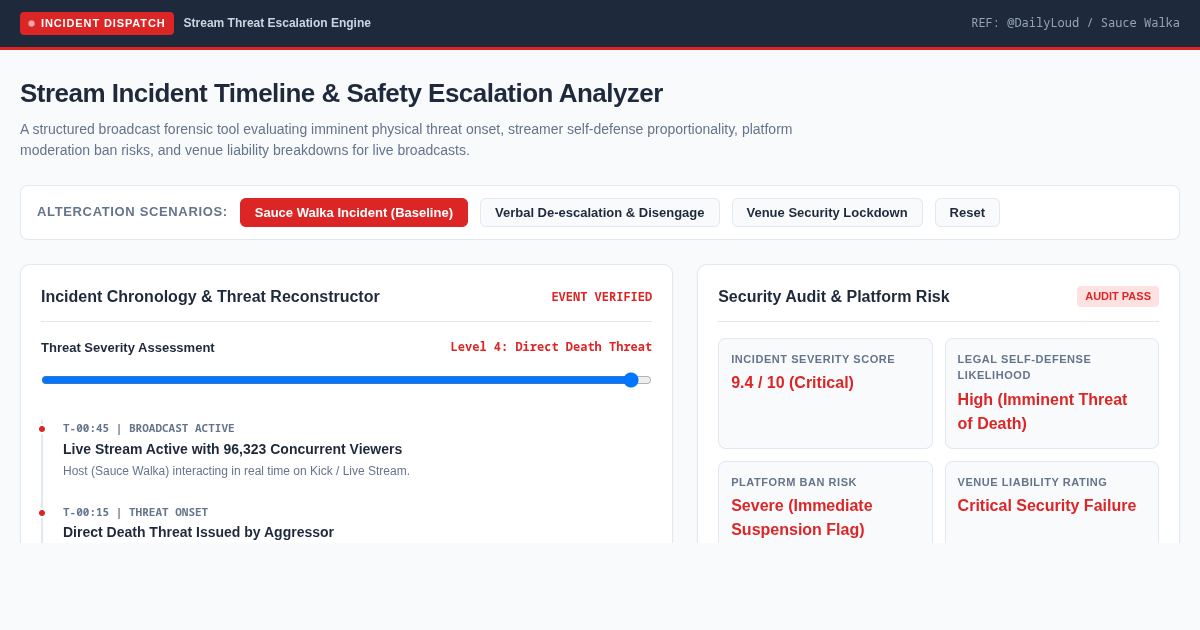The height and width of the screenshot is (630, 1200).
Task: Click the main page title heading
Action: (x=341, y=93)
